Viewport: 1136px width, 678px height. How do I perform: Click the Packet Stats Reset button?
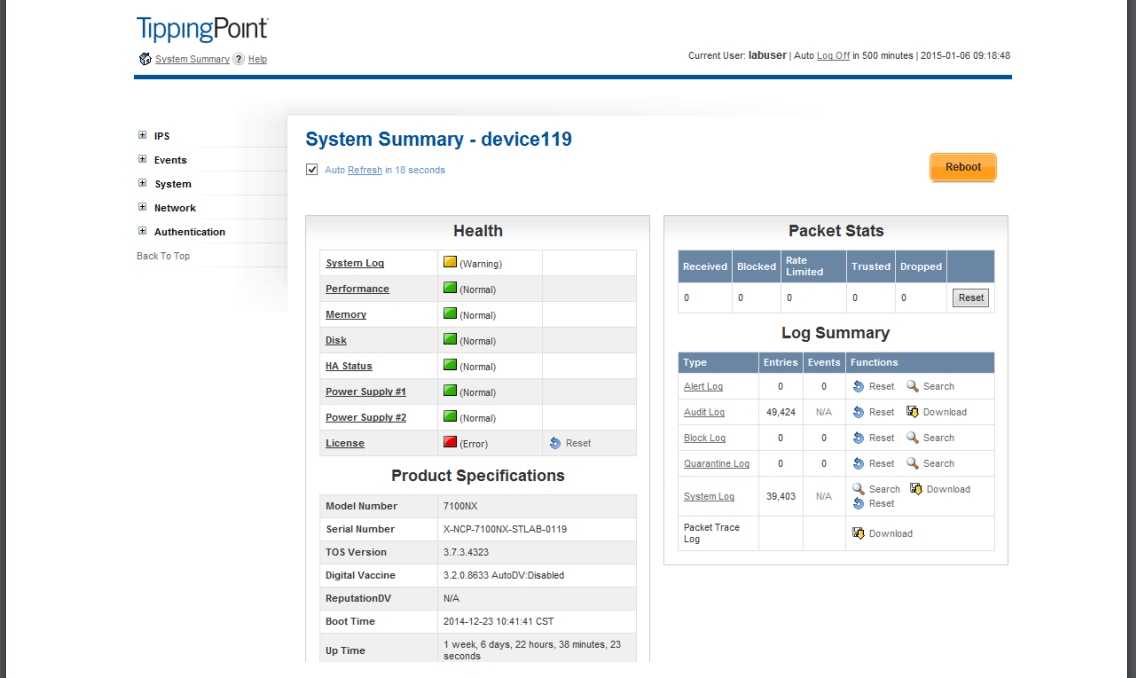click(x=971, y=298)
